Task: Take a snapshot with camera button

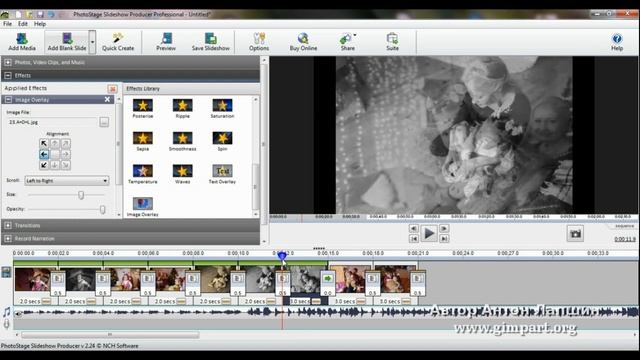Action: (x=575, y=234)
